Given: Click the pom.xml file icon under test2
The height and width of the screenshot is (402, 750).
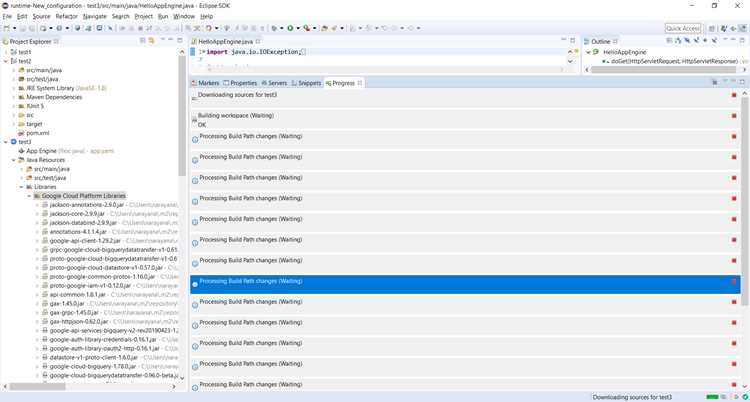Looking at the screenshot, I should point(21,133).
